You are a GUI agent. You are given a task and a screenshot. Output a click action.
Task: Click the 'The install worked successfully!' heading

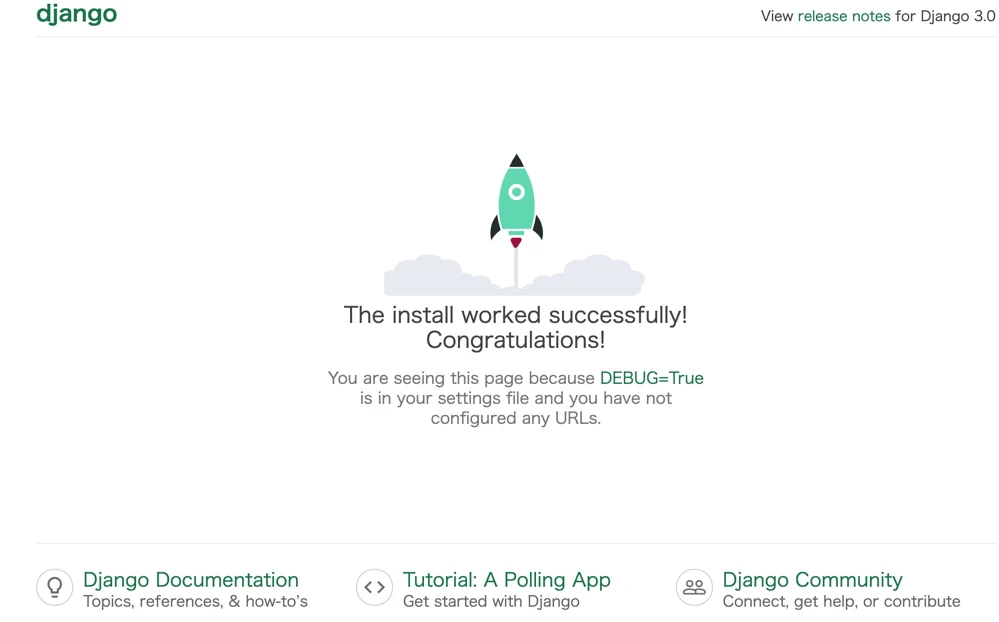coord(515,327)
